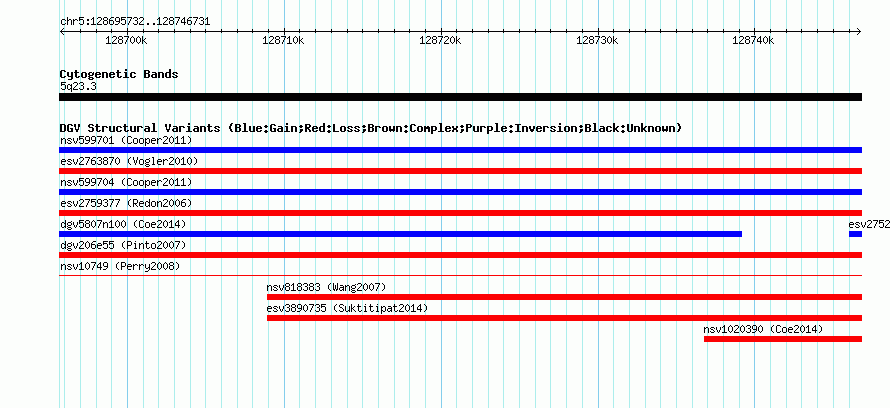Click the 128700k ruler tick label
The height and width of the screenshot is (408, 890).
(127, 41)
